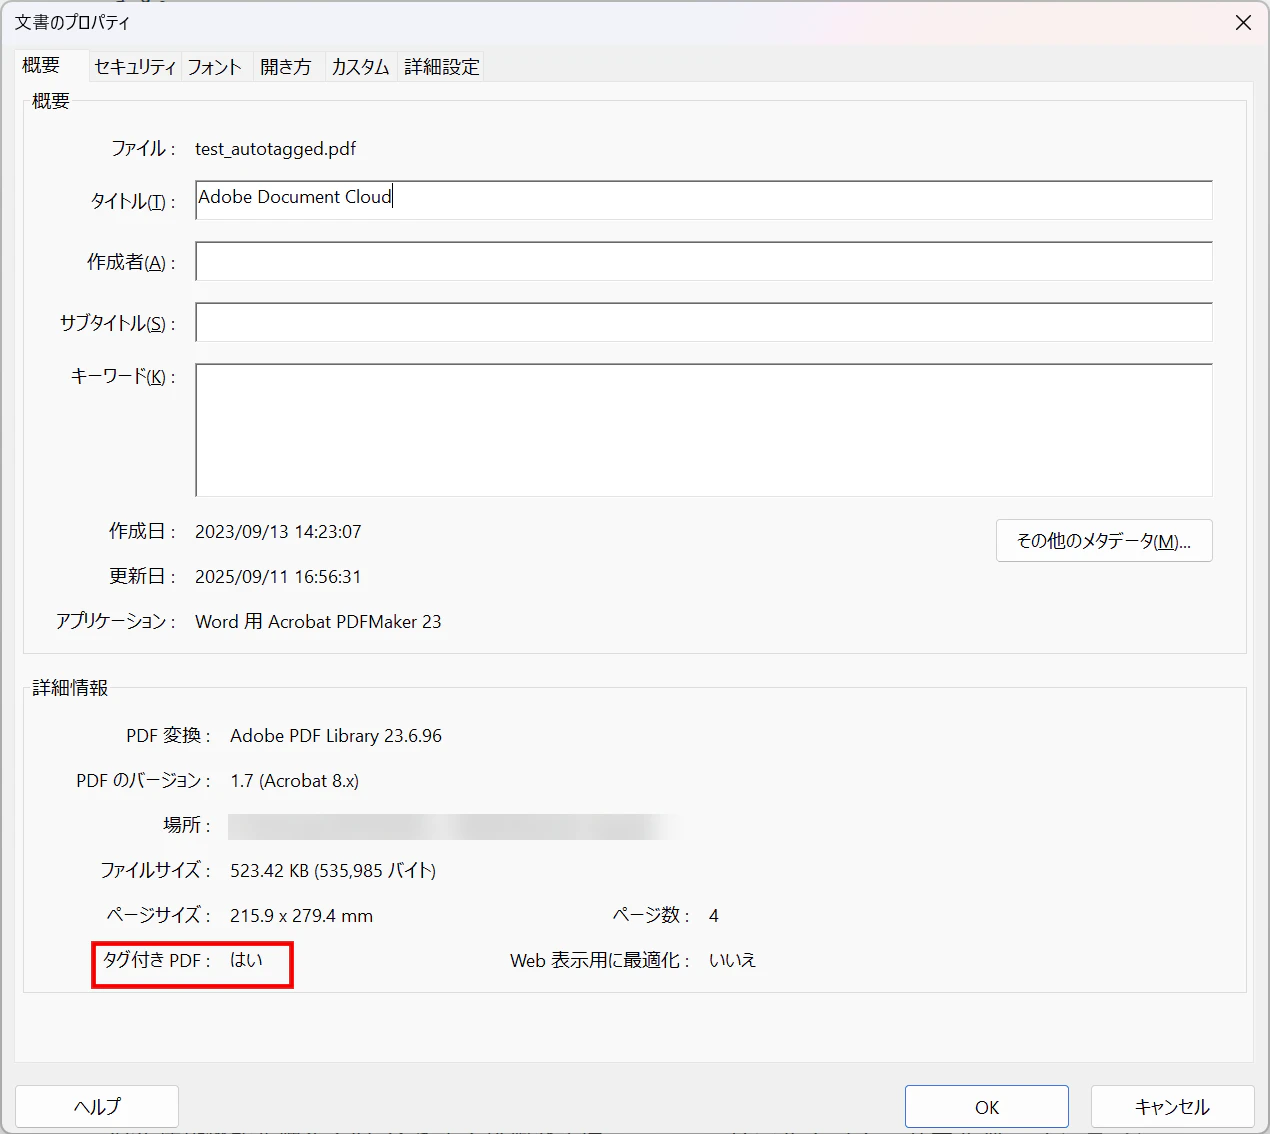The image size is (1270, 1134).
Task: Click the creation date 2023/09/13 14:23:07
Action: click(x=278, y=532)
